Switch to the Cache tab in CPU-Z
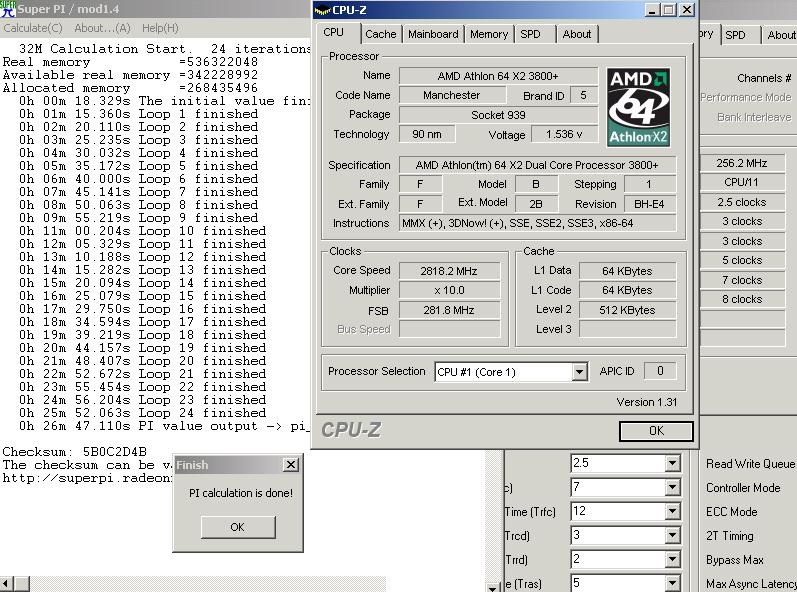Image resolution: width=797 pixels, height=592 pixels. [381, 34]
